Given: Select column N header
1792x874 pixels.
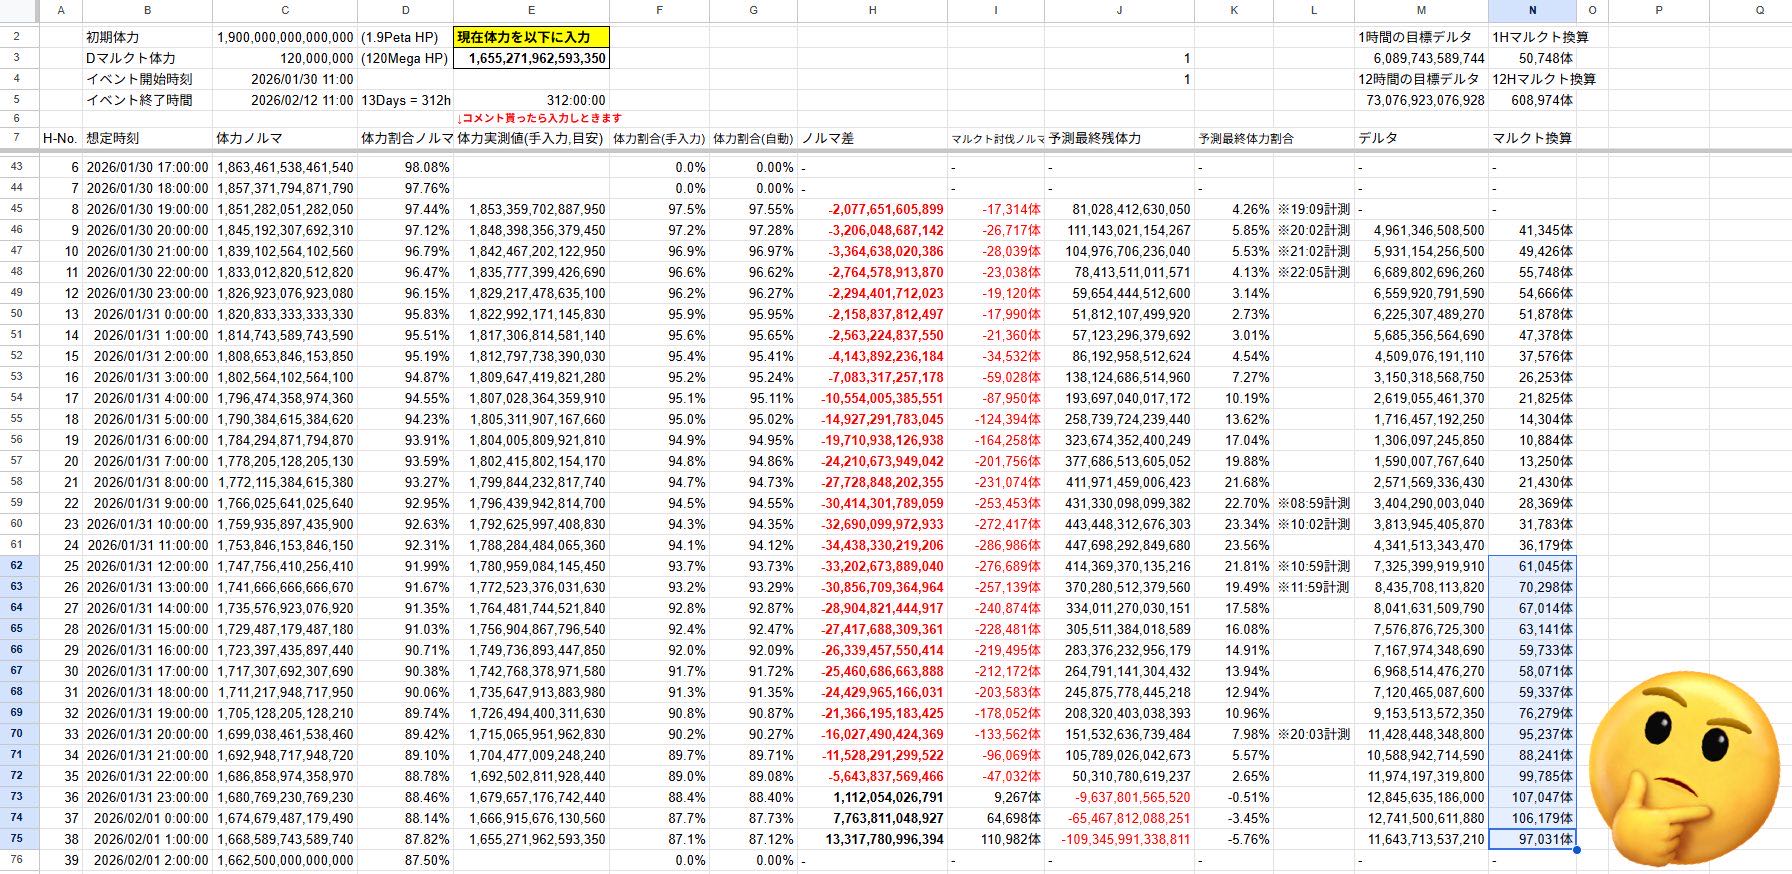Looking at the screenshot, I should 1532,10.
